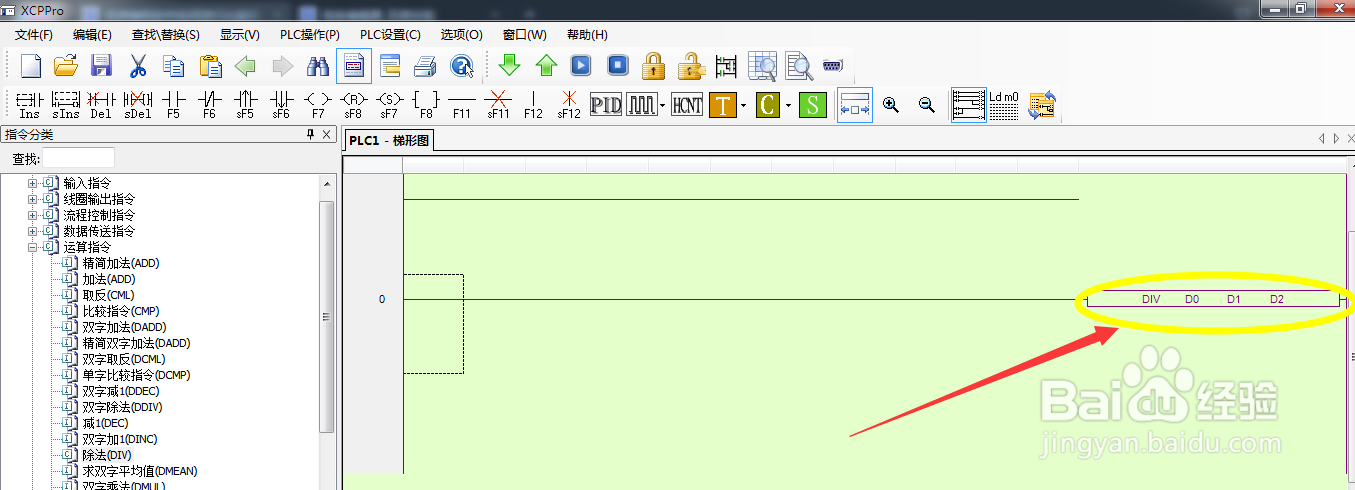Copy selection with the copy icon
1355x490 pixels.
click(174, 66)
